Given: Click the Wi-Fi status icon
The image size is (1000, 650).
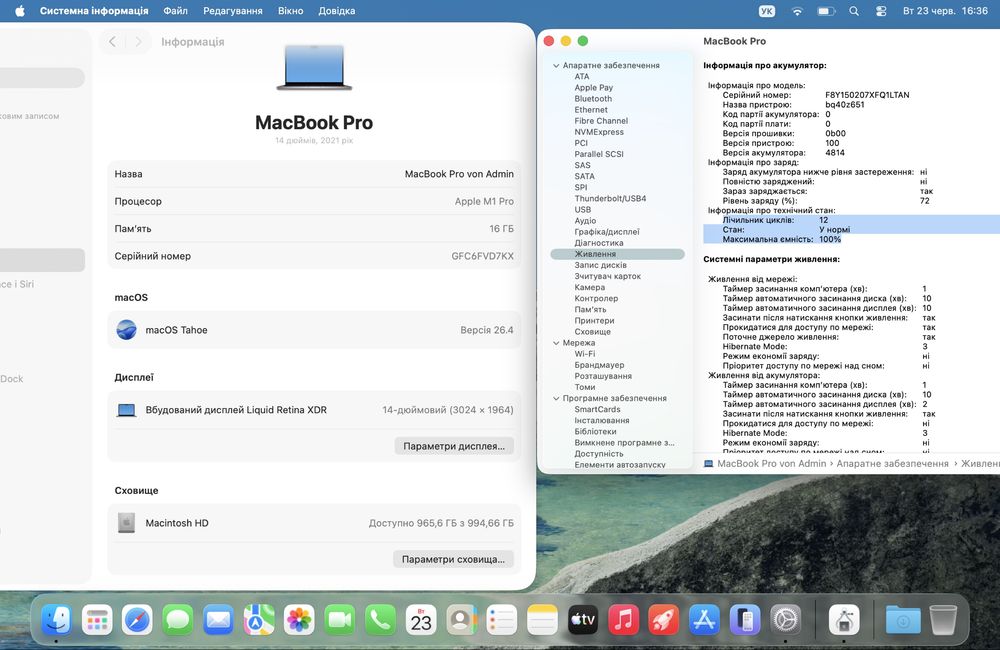Looking at the screenshot, I should click(x=797, y=11).
